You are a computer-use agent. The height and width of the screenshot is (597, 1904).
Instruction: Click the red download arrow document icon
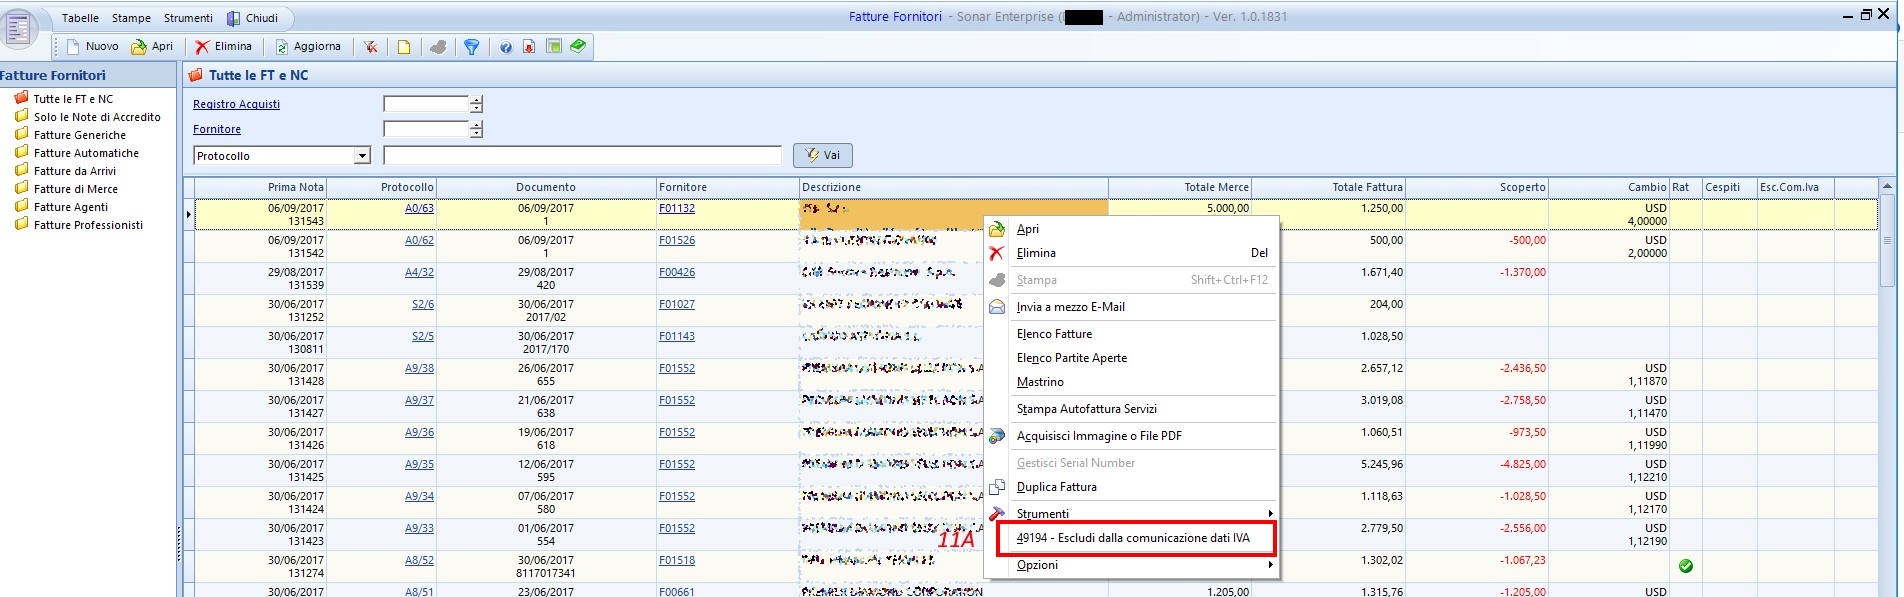click(x=529, y=47)
